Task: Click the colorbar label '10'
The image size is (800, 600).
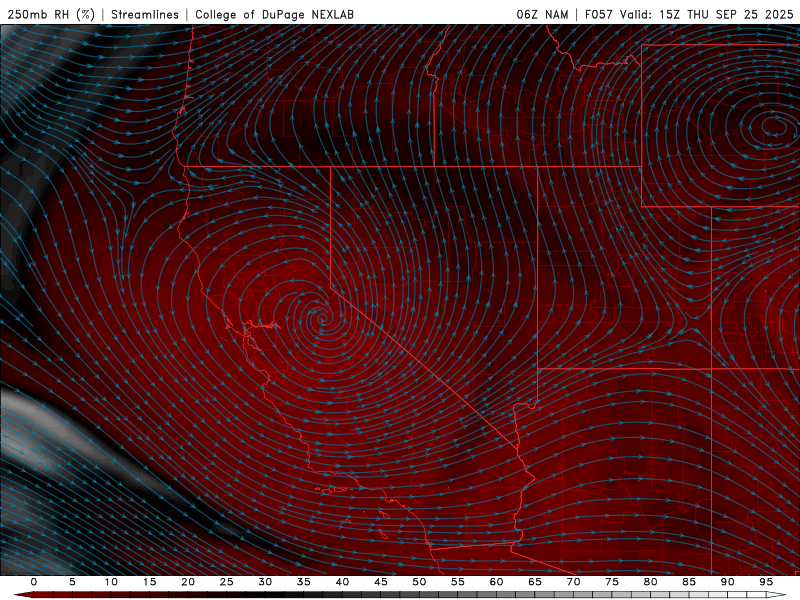Action: pyautogui.click(x=111, y=582)
